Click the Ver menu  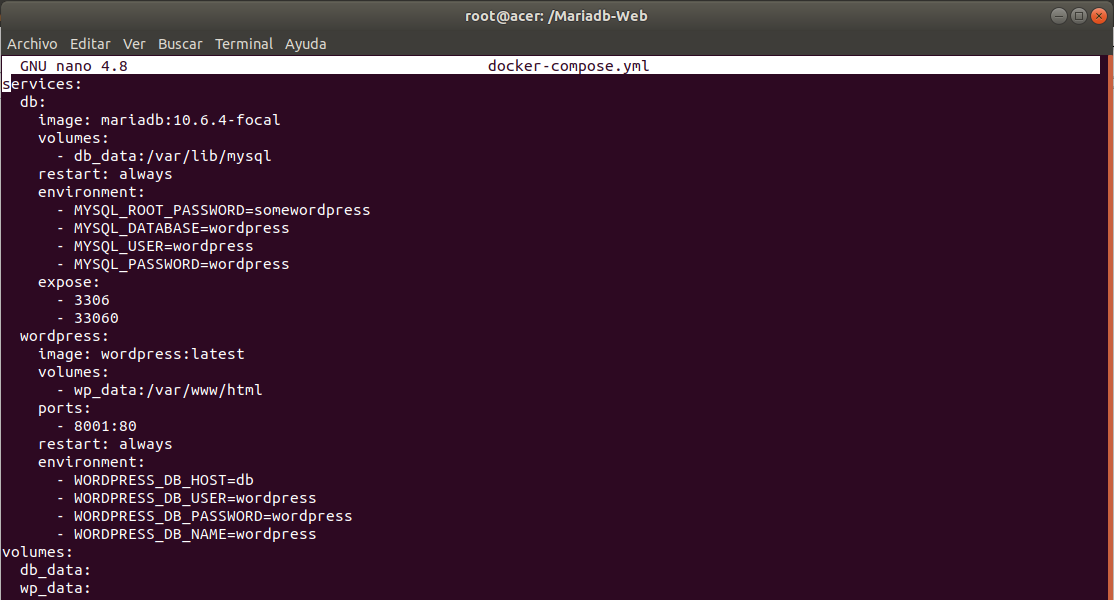point(134,44)
